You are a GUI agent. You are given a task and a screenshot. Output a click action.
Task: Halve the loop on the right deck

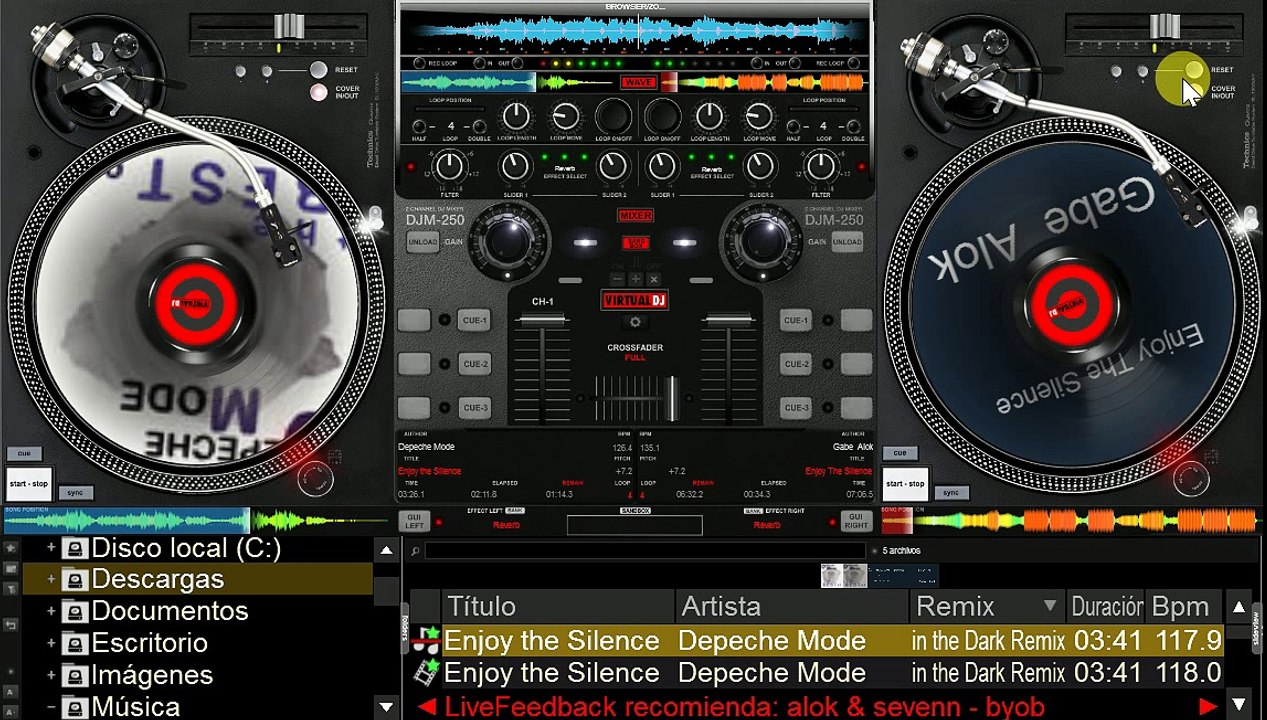793,126
